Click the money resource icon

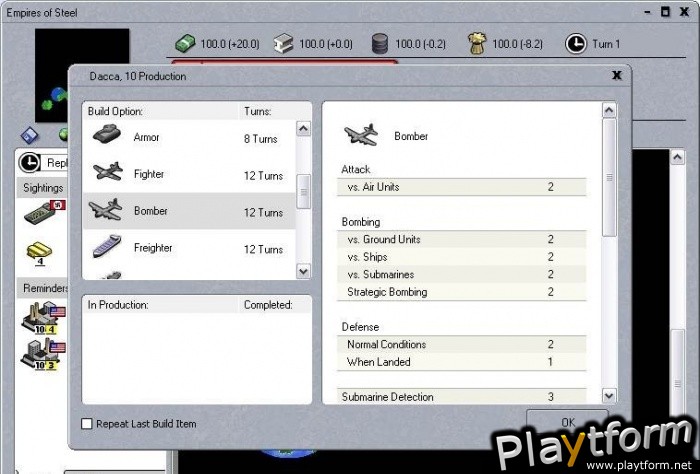click(x=185, y=44)
